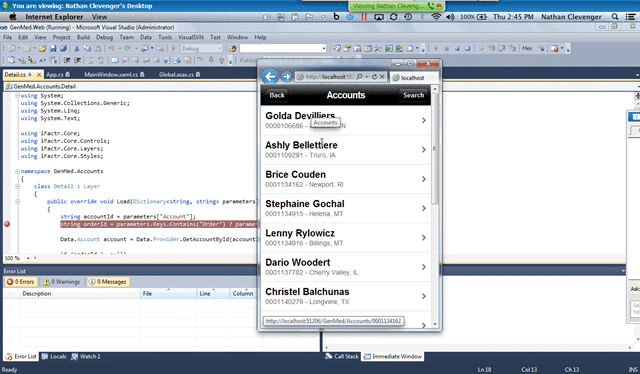Toggle the 0 Warnings filter in Error List
Viewport: 640px width, 374px height.
62,282
